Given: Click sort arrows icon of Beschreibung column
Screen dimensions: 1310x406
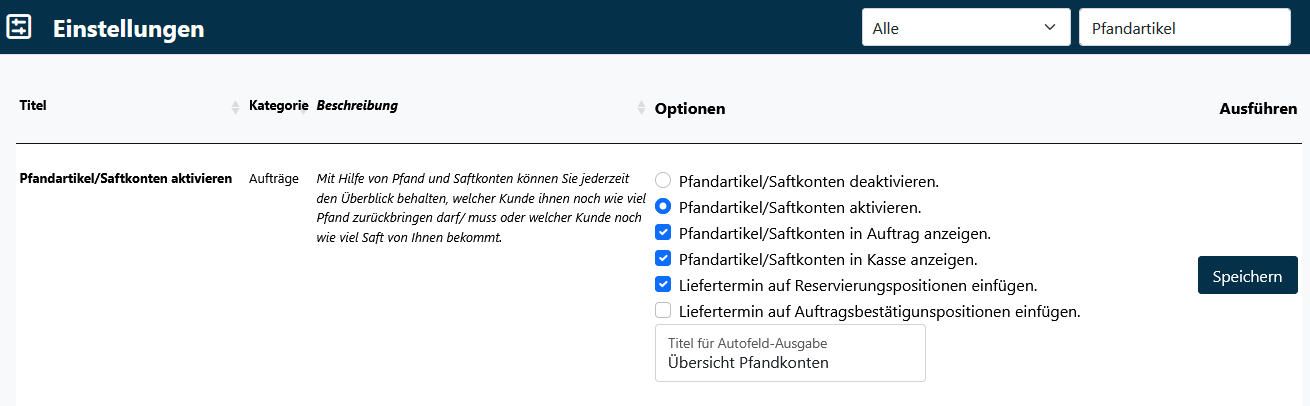Looking at the screenshot, I should [x=641, y=107].
